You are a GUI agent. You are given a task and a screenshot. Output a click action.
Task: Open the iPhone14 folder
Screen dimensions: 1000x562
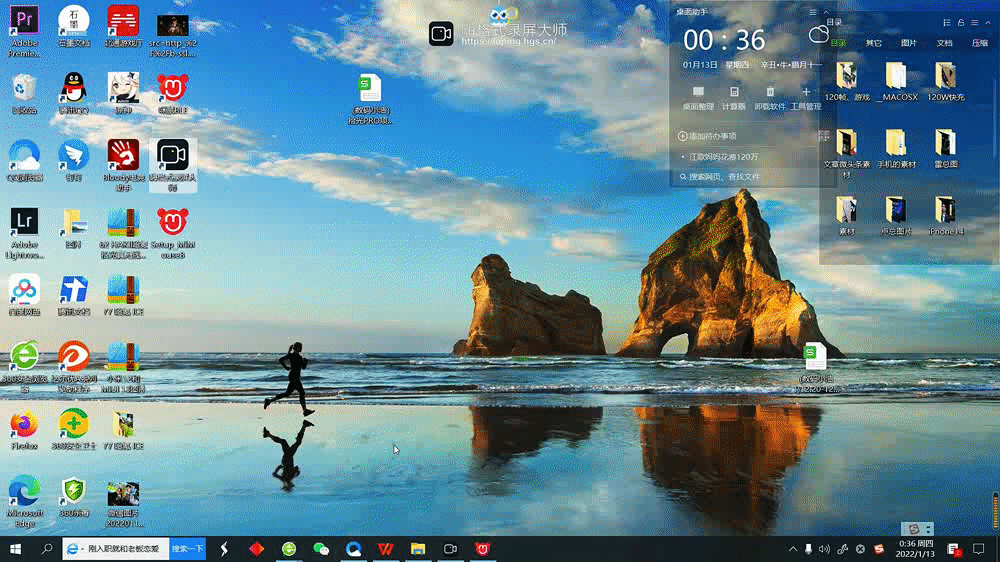[945, 216]
